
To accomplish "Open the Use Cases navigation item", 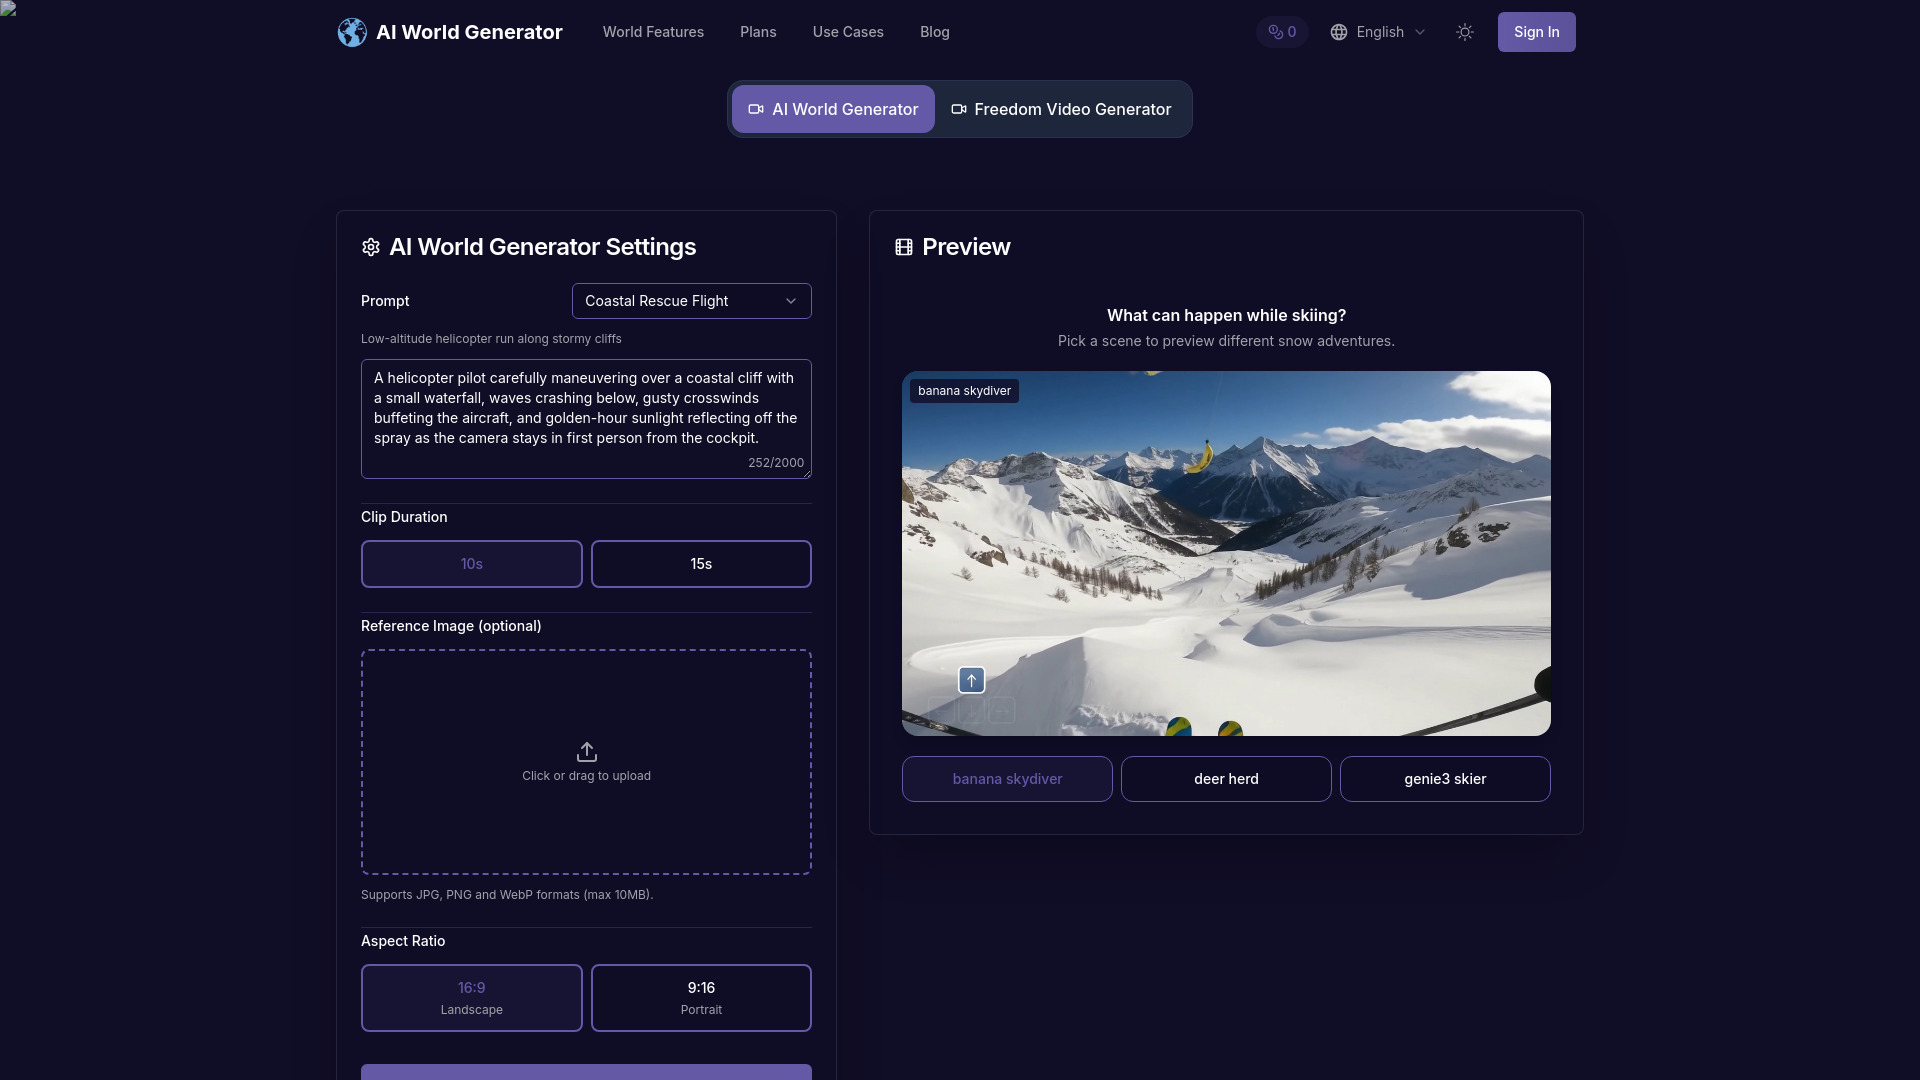I will (x=847, y=32).
